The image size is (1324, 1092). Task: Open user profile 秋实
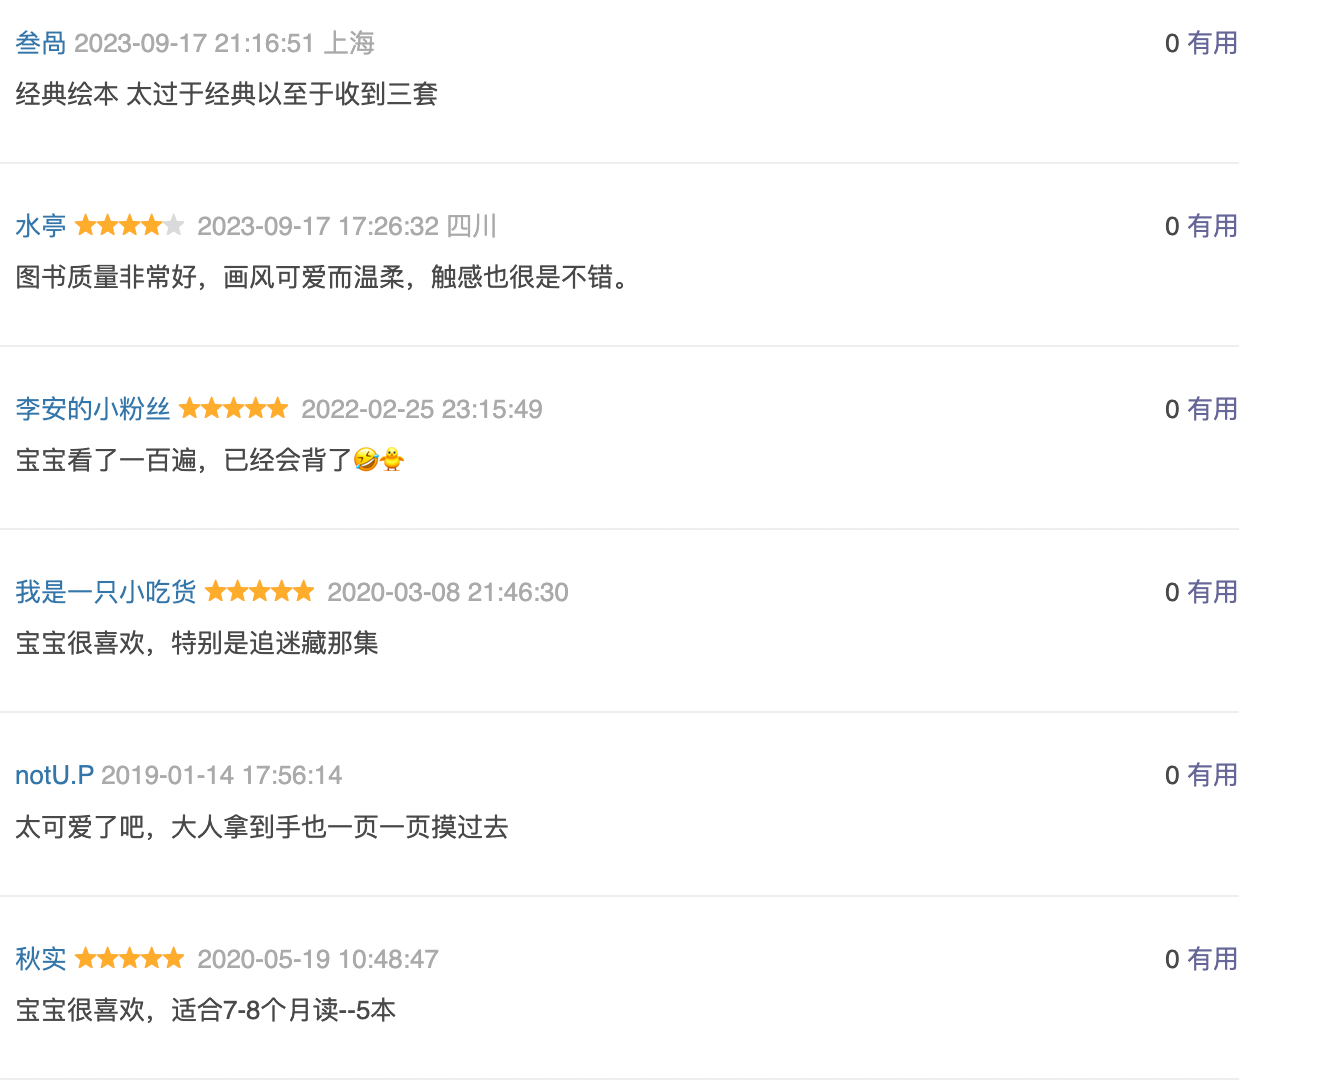(41, 959)
